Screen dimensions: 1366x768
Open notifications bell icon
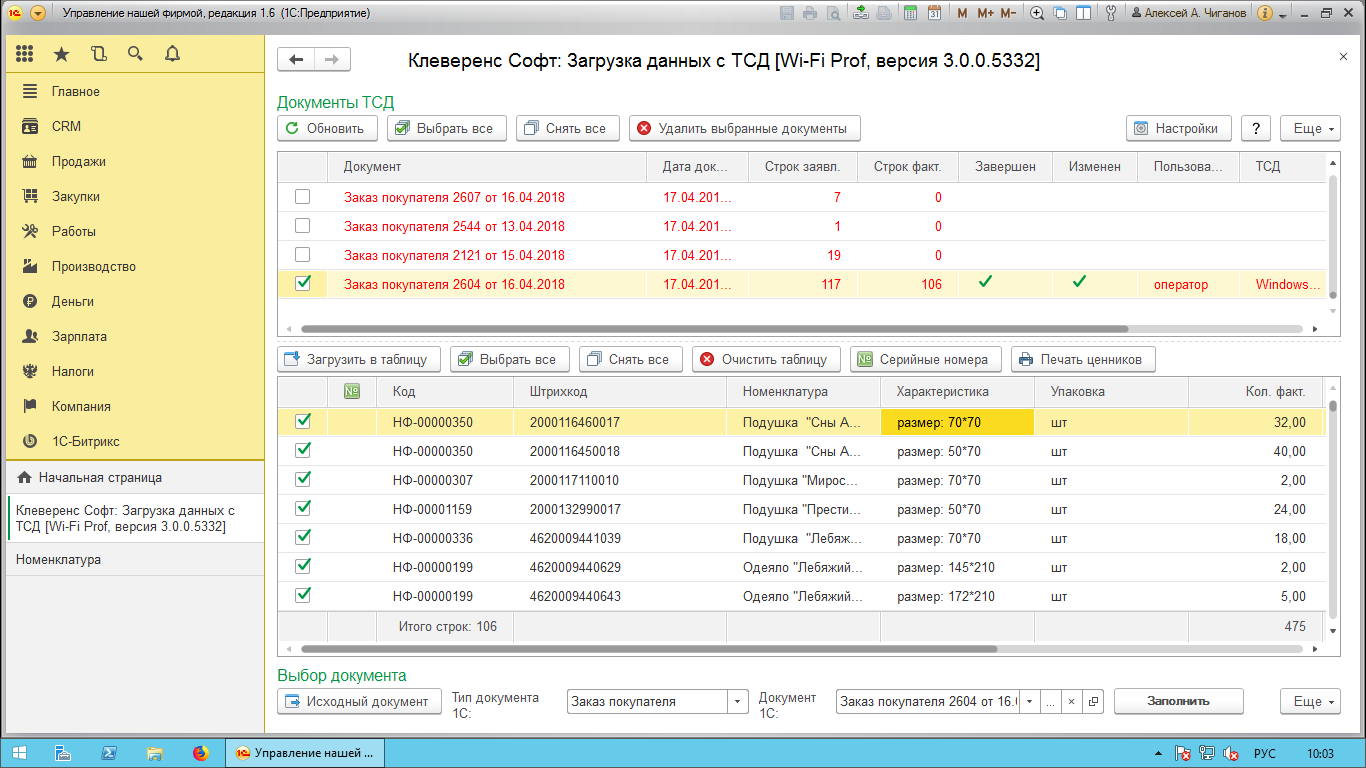point(172,54)
